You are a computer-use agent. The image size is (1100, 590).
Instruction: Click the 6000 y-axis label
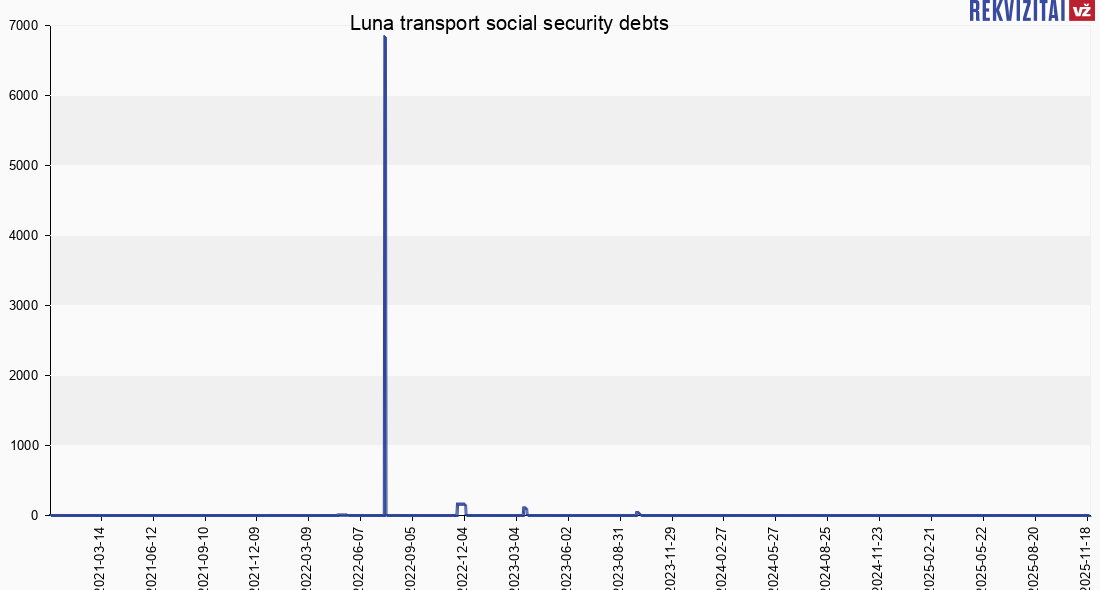[24, 96]
